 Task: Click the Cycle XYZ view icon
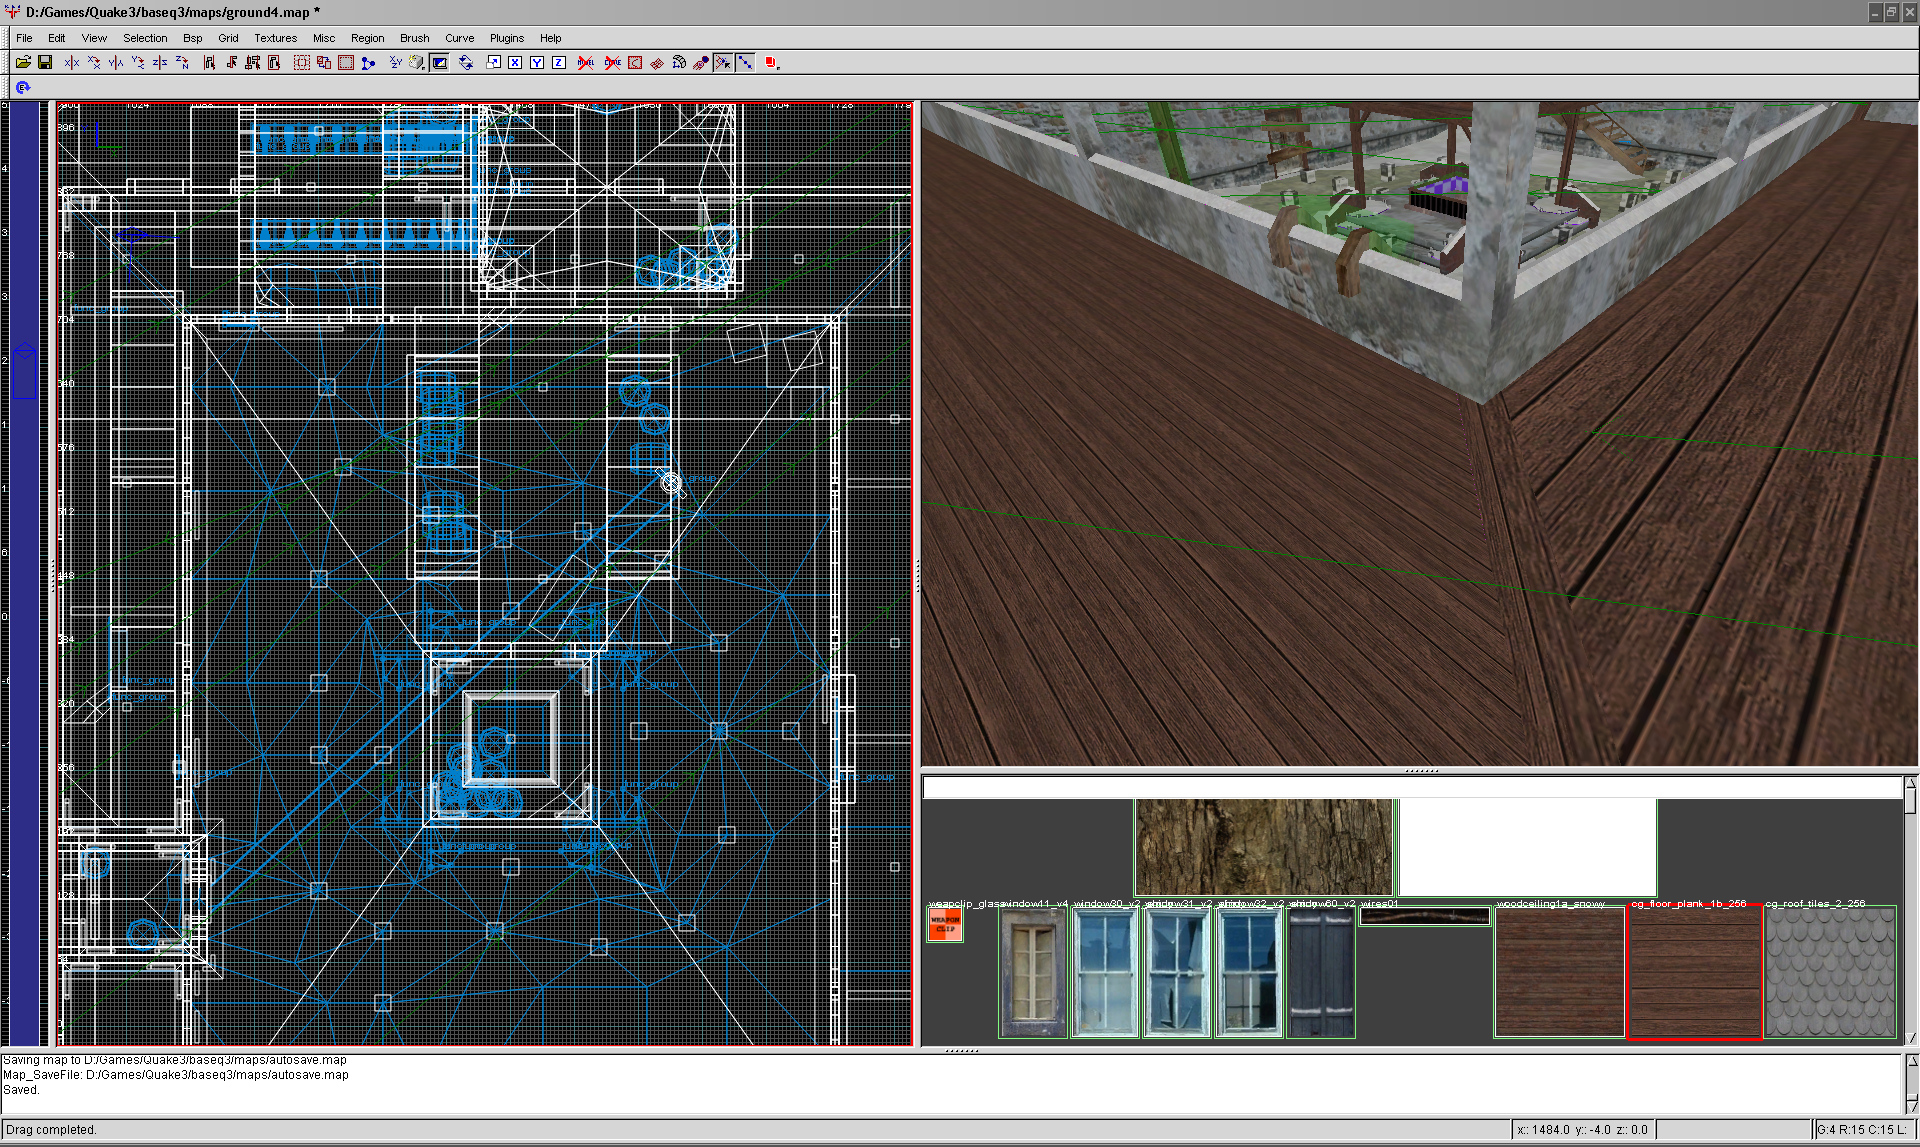(395, 62)
